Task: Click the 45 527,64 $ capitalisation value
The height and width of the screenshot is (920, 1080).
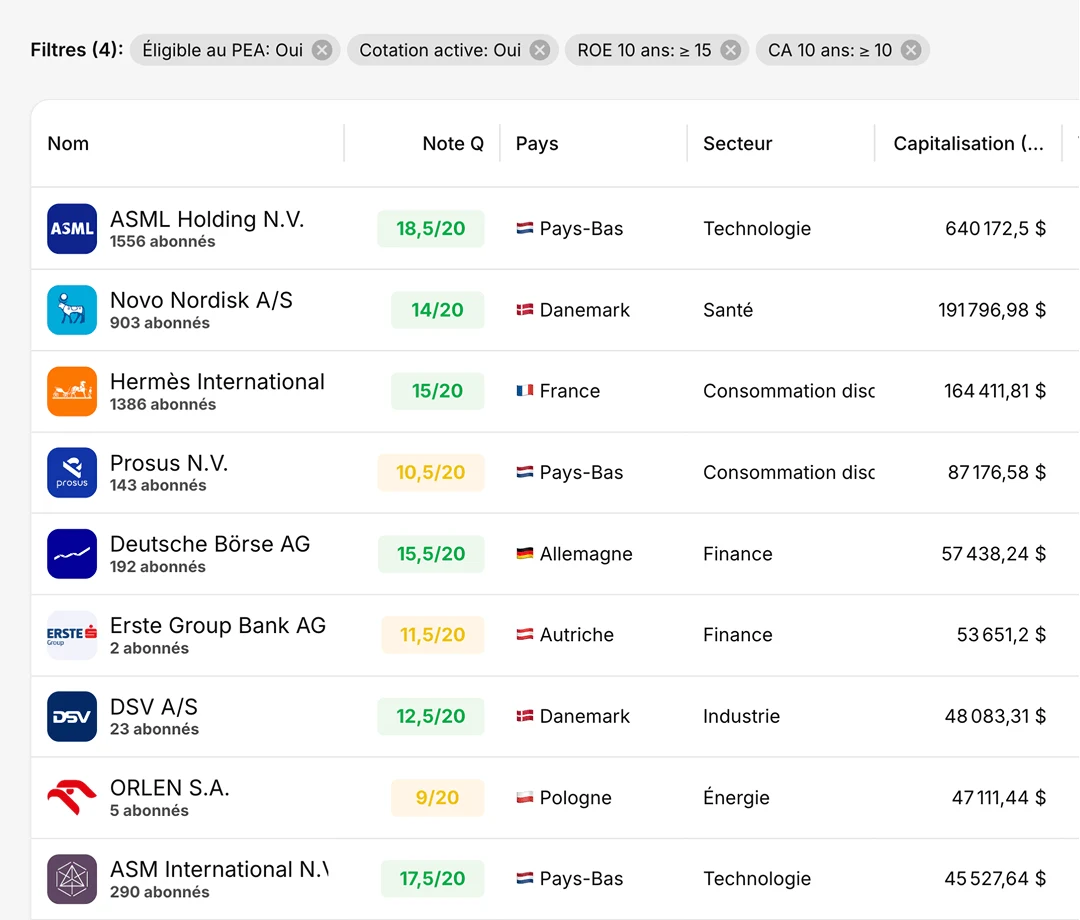Action: point(995,879)
